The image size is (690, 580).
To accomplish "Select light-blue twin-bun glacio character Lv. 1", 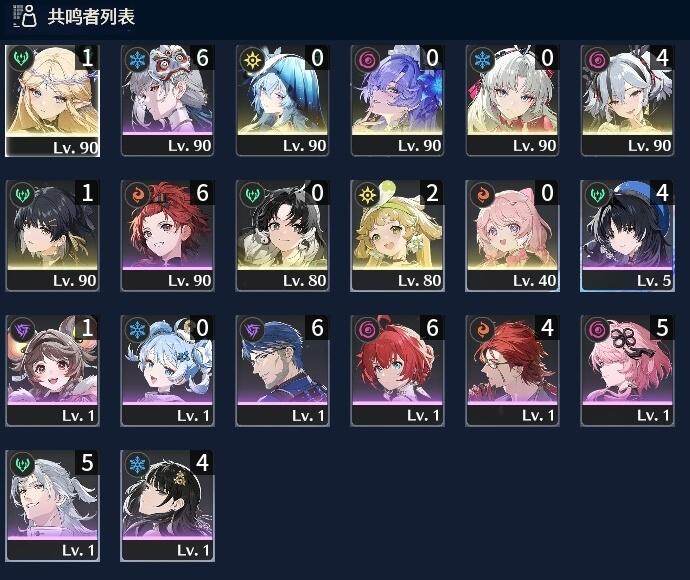I will tap(168, 371).
